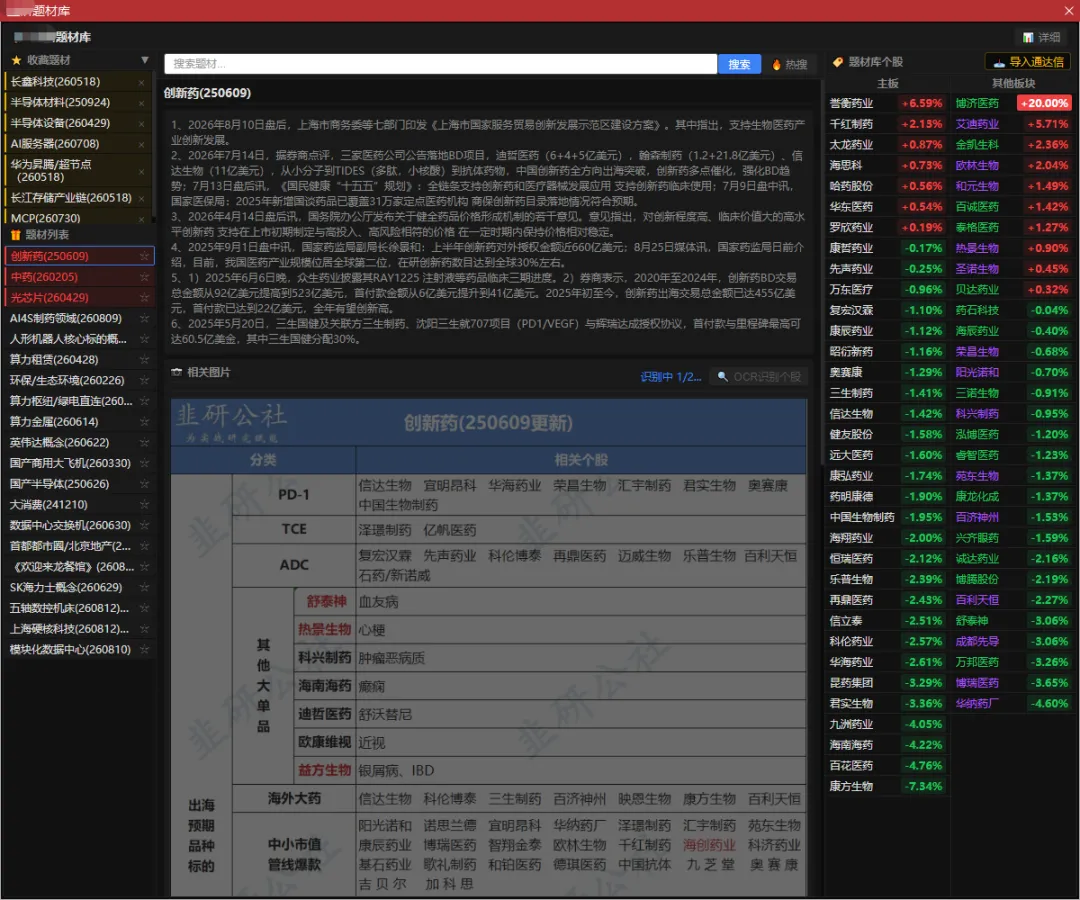Click the OCR识别个股 button

760,377
